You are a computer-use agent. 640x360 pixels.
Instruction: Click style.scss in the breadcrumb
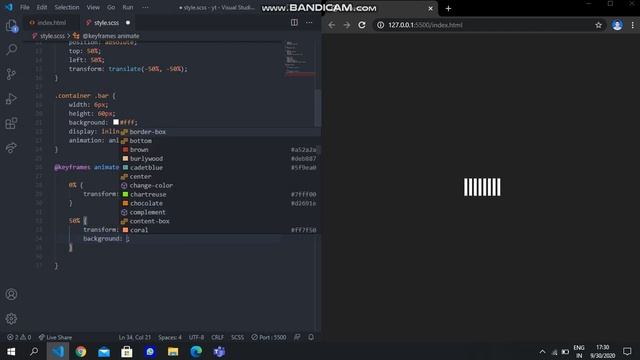[52, 36]
